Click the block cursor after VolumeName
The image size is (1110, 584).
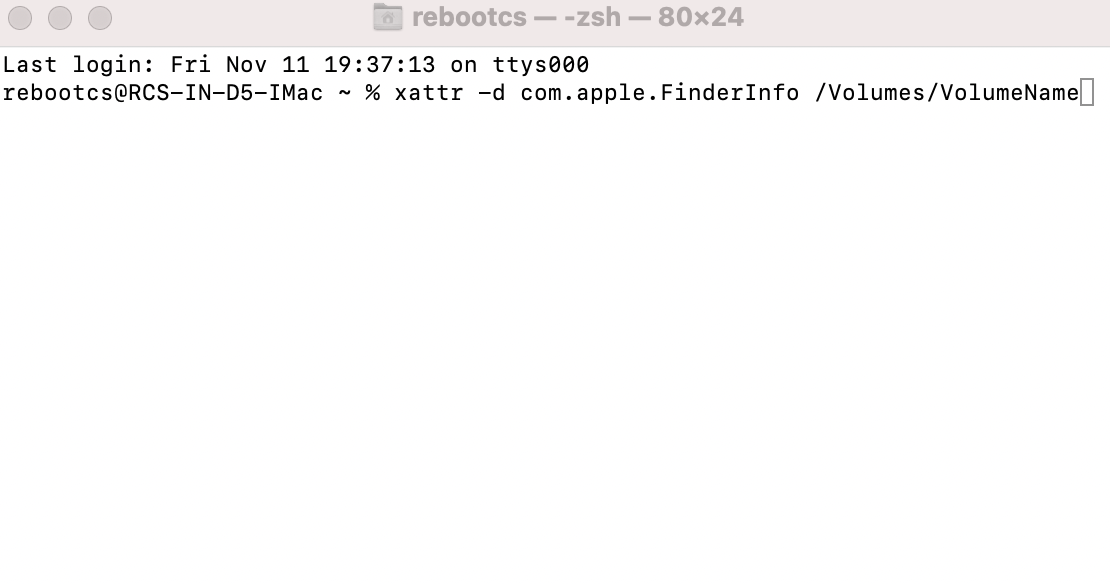(1088, 93)
